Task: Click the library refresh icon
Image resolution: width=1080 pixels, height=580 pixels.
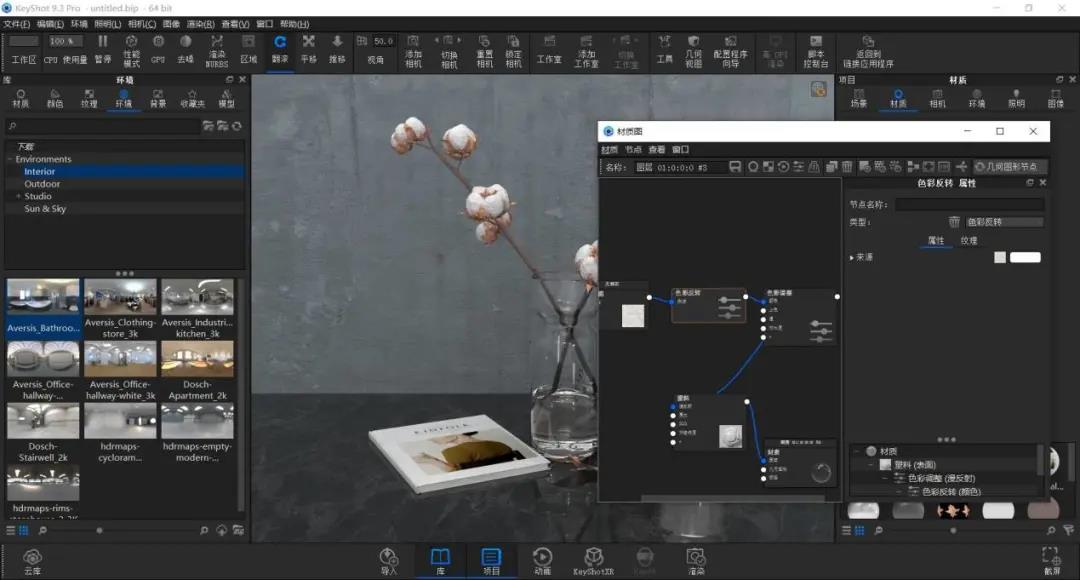Action: point(237,126)
